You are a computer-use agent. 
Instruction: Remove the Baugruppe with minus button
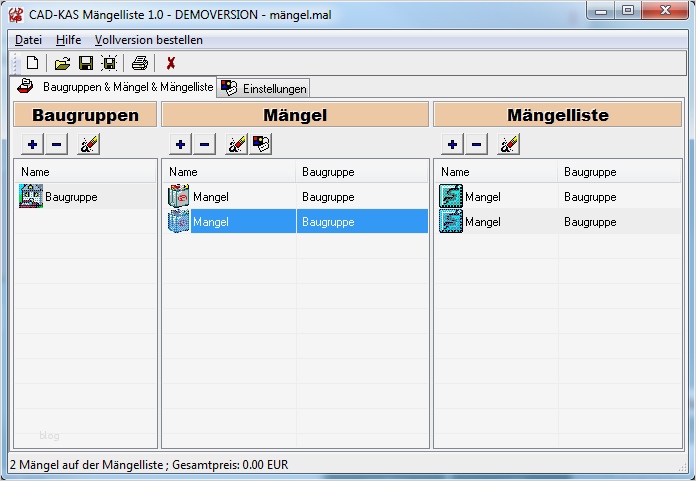point(56,144)
